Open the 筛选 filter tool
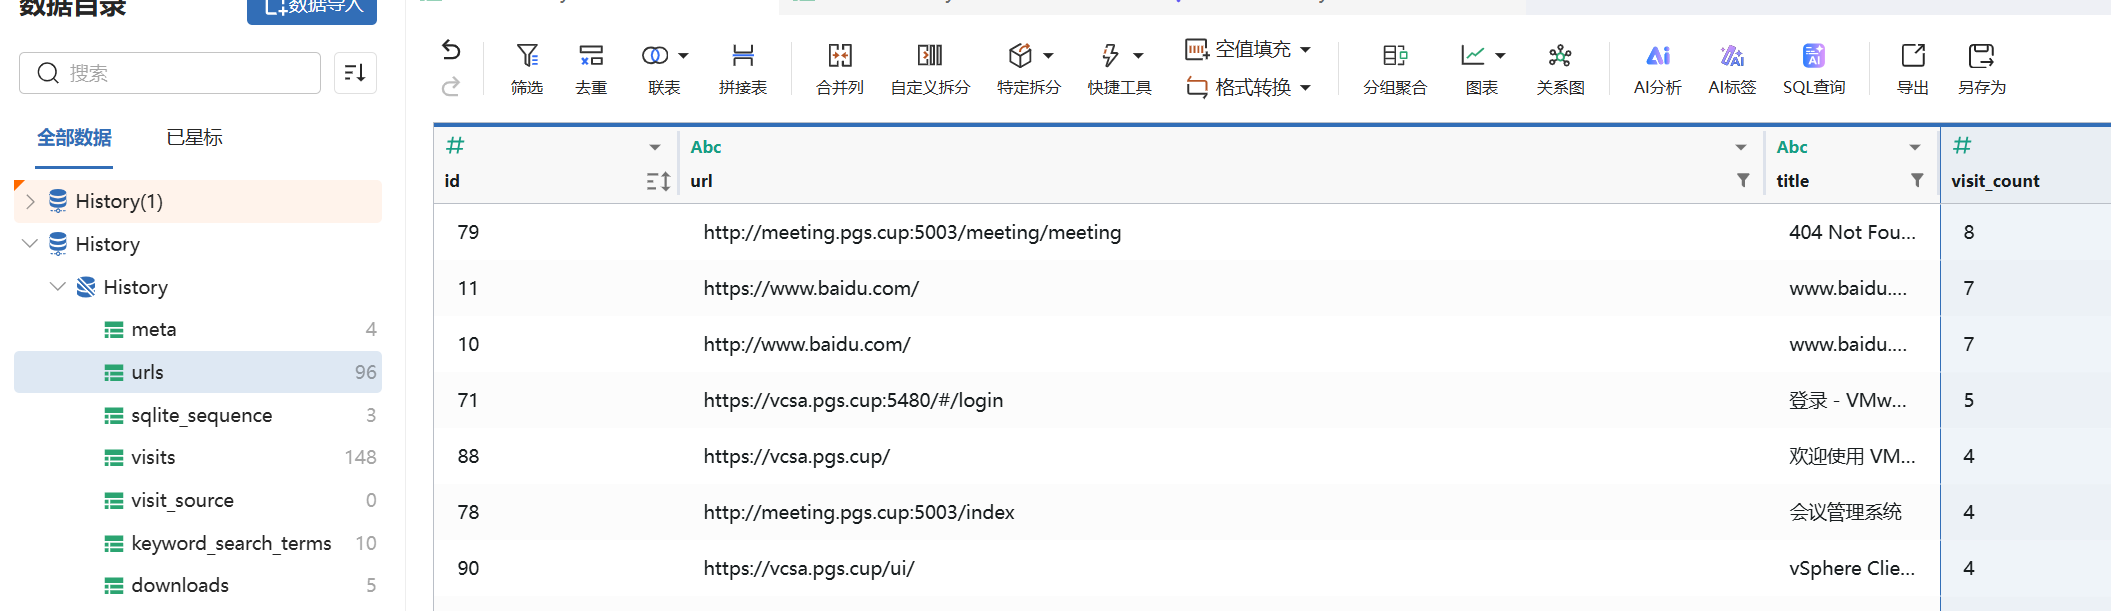 click(527, 68)
